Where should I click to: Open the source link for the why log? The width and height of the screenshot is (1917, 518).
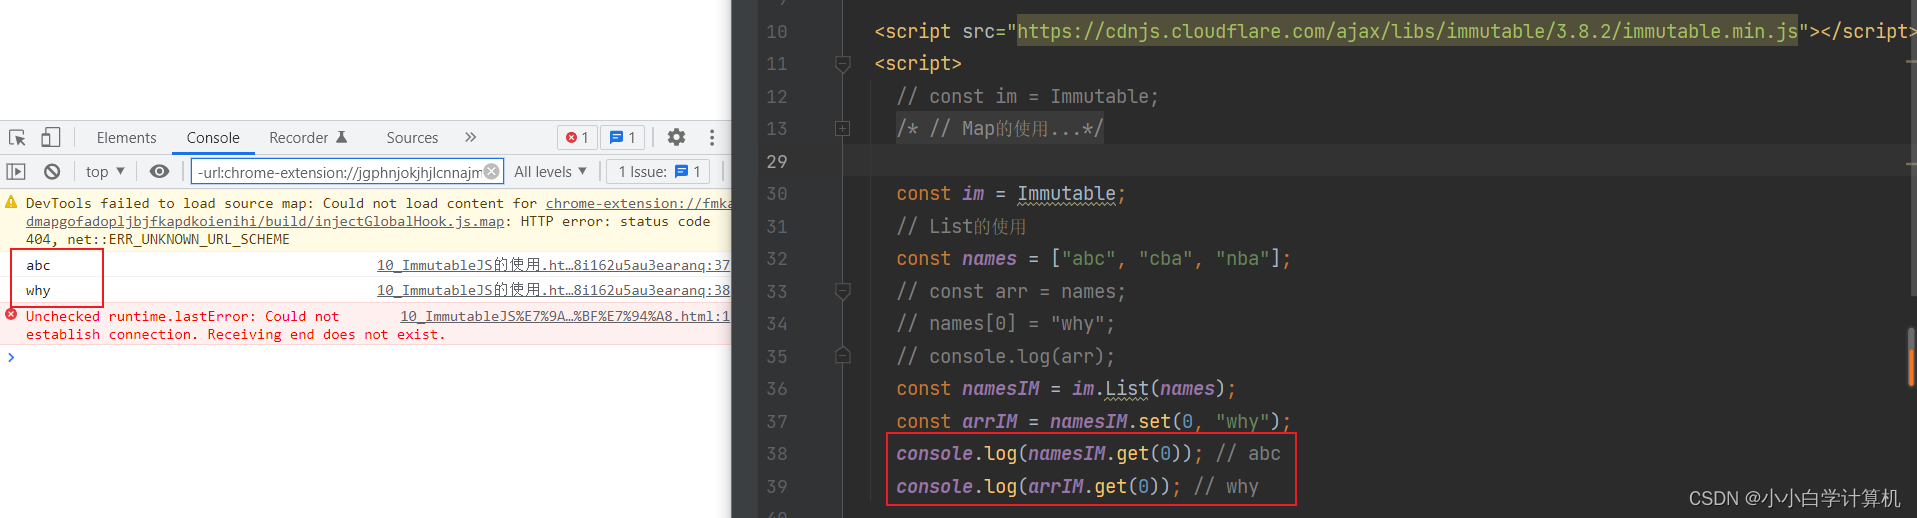(x=553, y=290)
